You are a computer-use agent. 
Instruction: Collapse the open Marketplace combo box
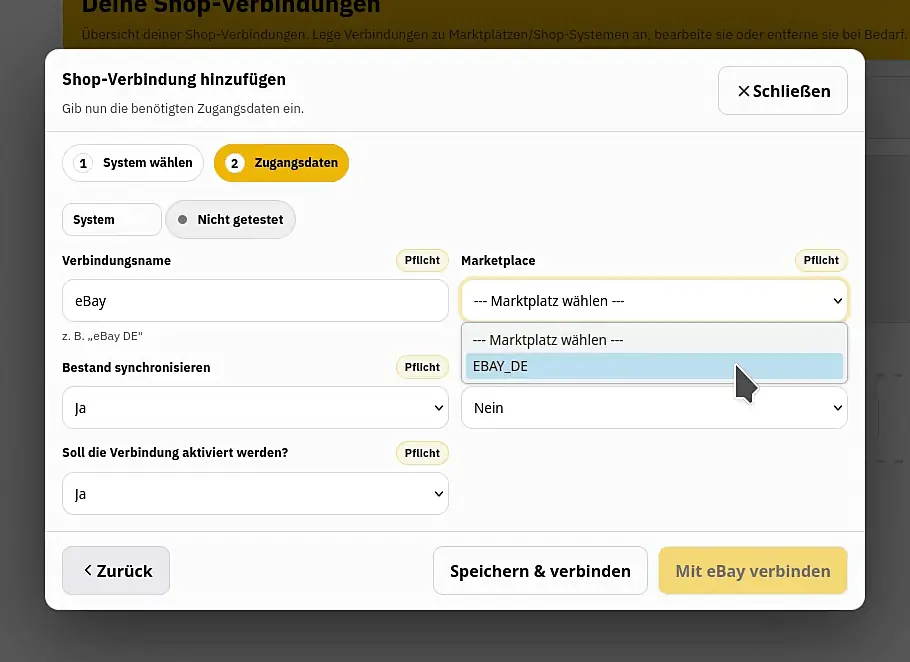coord(654,301)
